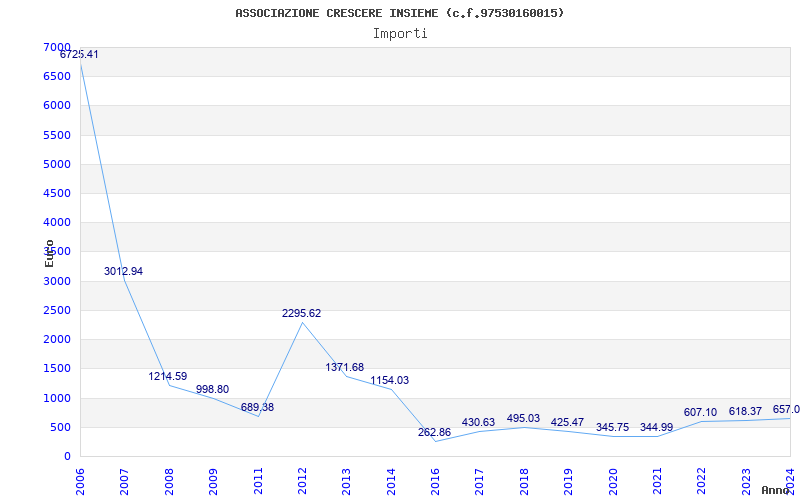The image size is (800, 500).
Task: Click data label 495.03
Action: point(523,418)
